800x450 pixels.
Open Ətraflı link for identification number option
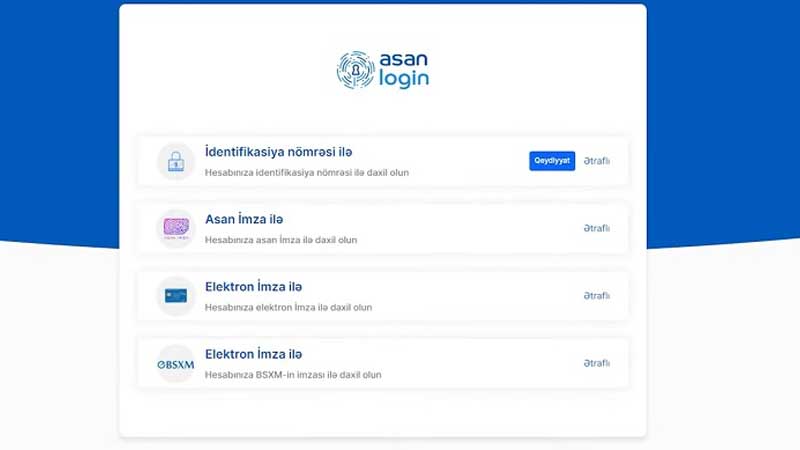coord(596,161)
